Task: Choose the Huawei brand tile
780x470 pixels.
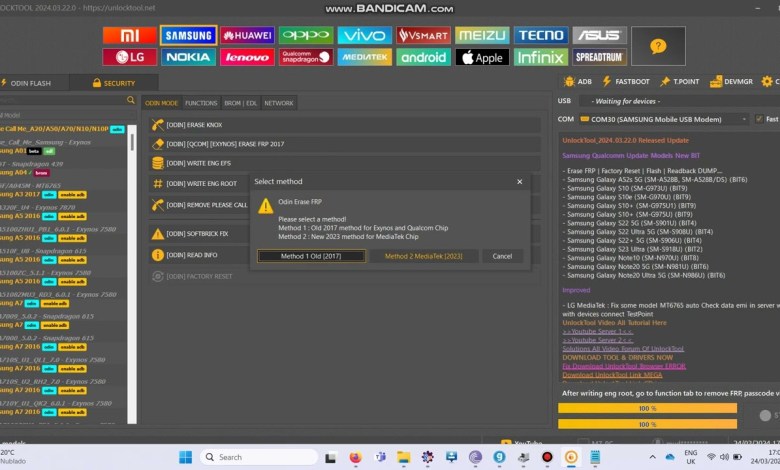Action: click(247, 35)
